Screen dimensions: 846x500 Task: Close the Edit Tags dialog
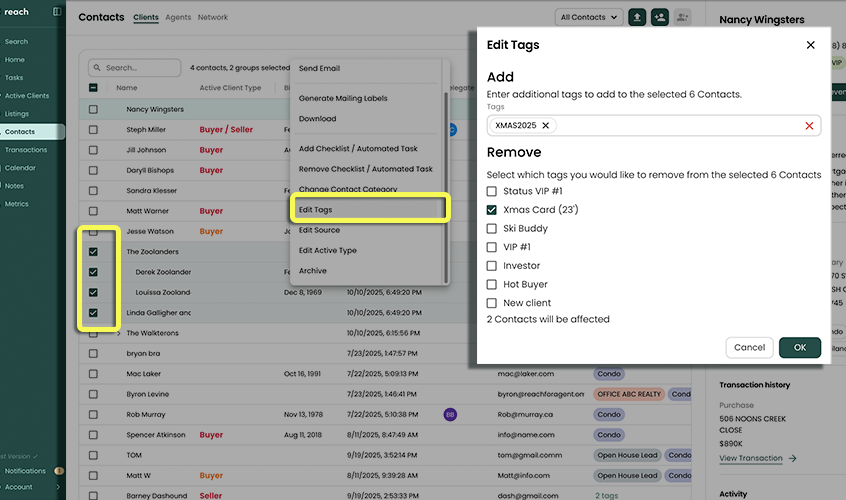[x=810, y=45]
